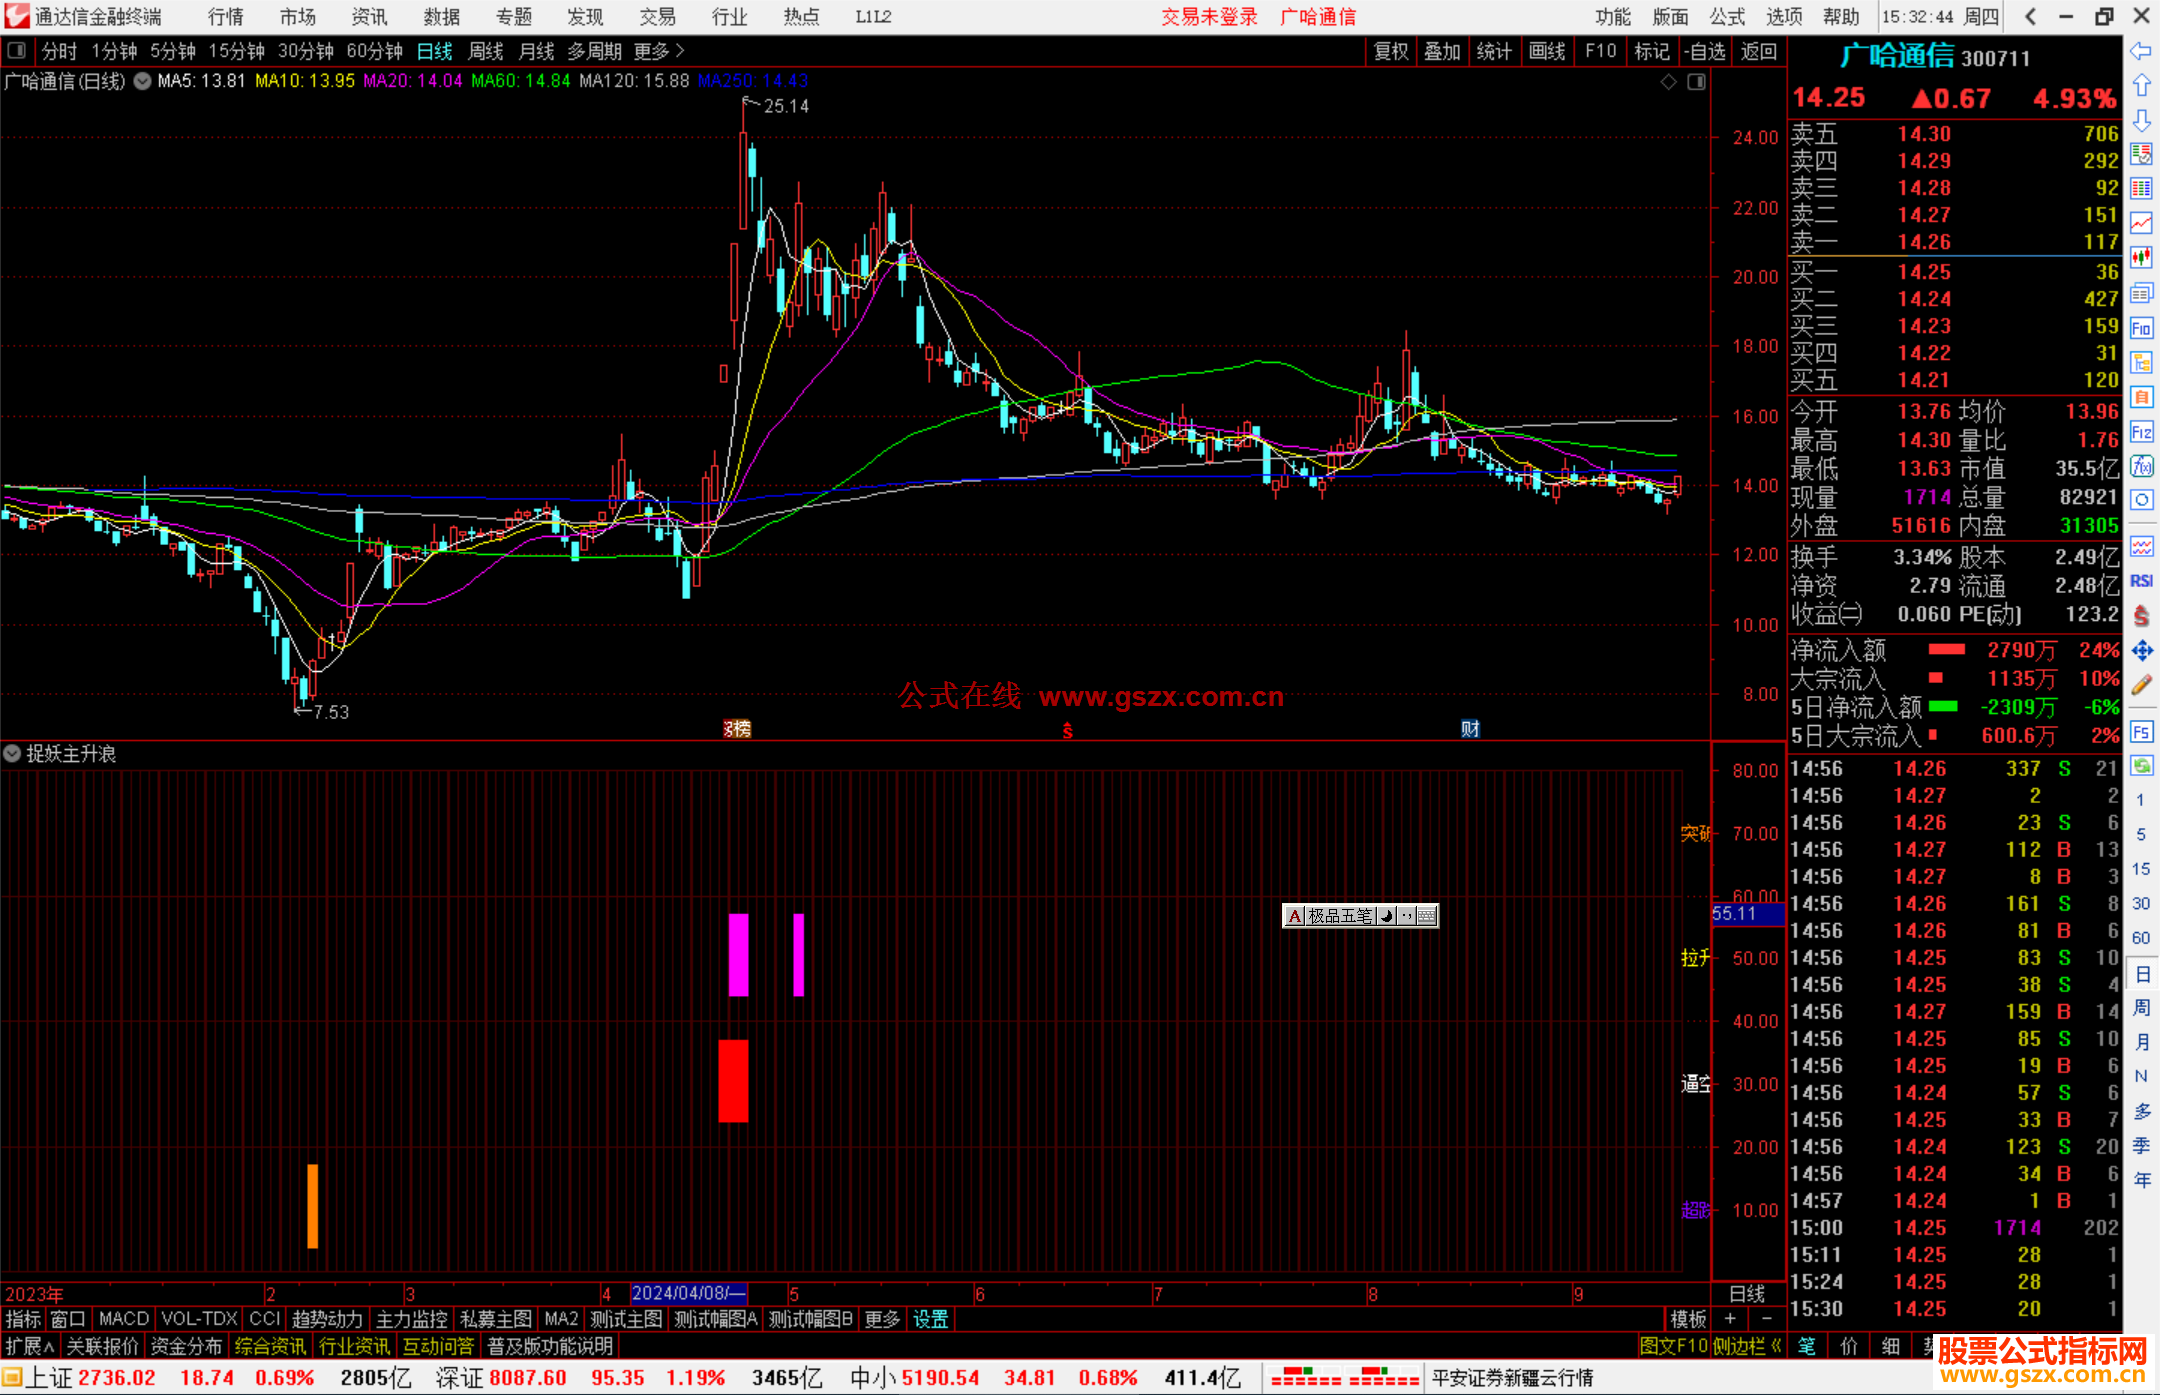Click the magenta bar in indicator chart

pos(738,954)
